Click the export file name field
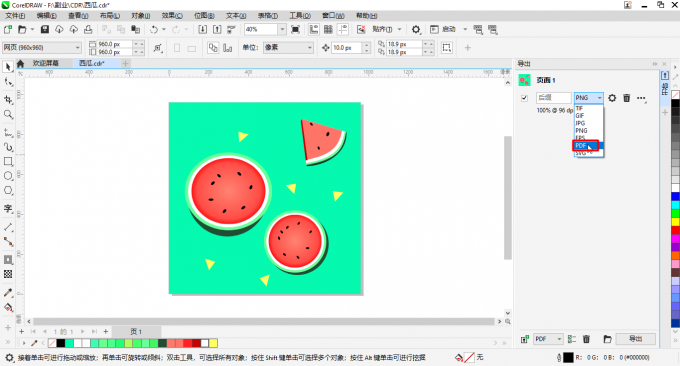 click(x=554, y=98)
